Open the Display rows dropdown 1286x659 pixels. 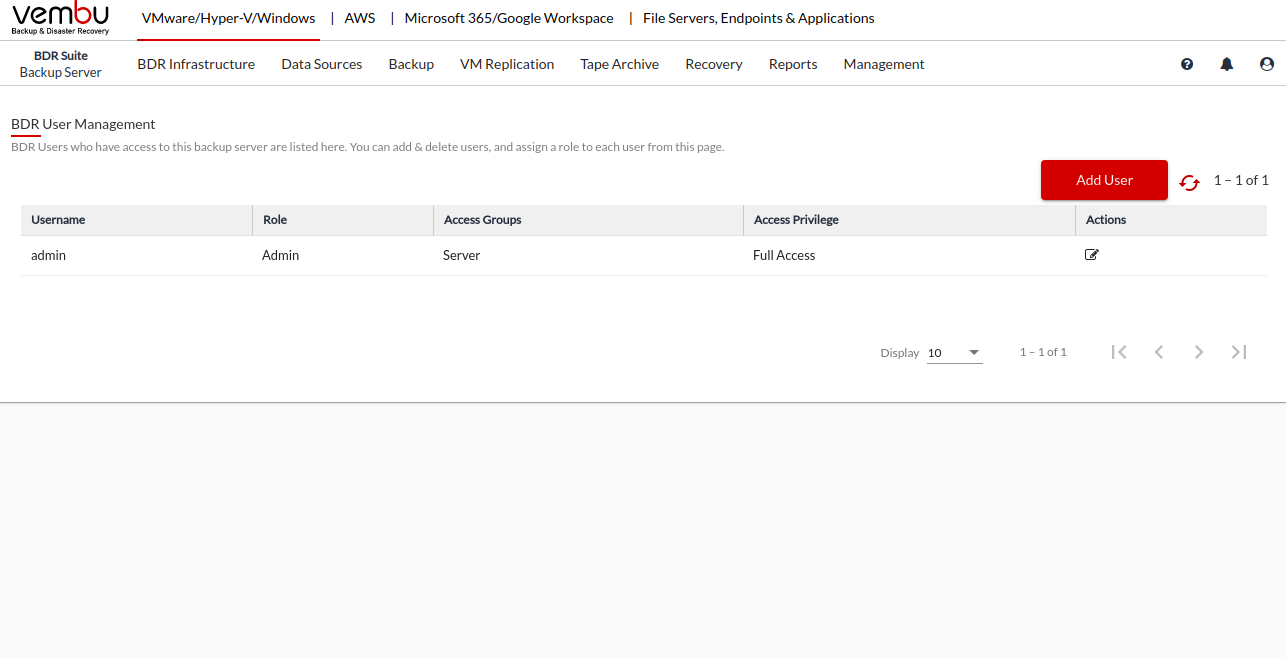(x=954, y=353)
